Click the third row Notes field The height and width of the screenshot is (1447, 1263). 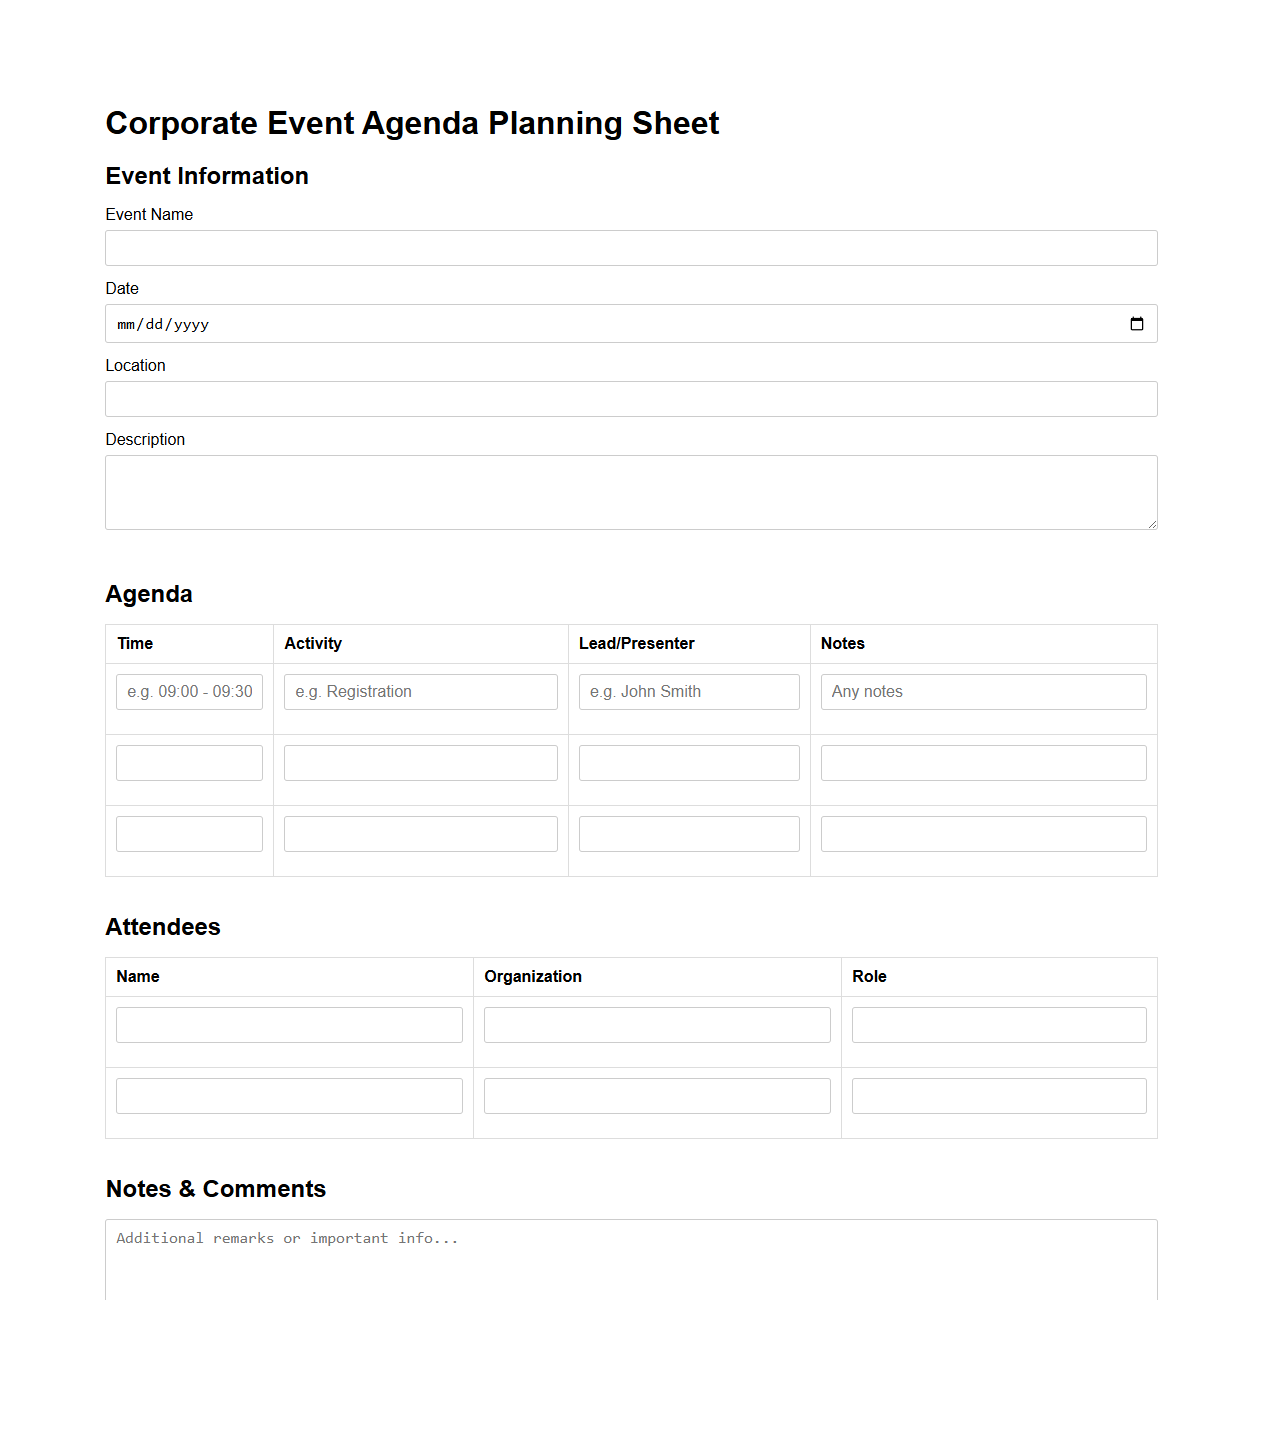tap(983, 833)
